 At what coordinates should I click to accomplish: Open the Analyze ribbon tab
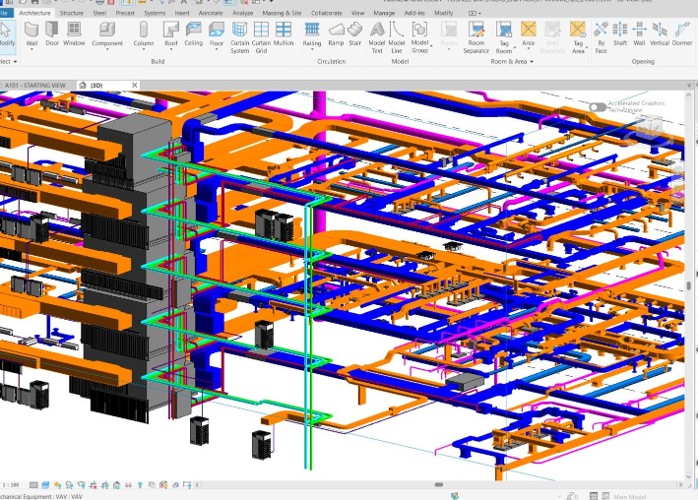243,13
